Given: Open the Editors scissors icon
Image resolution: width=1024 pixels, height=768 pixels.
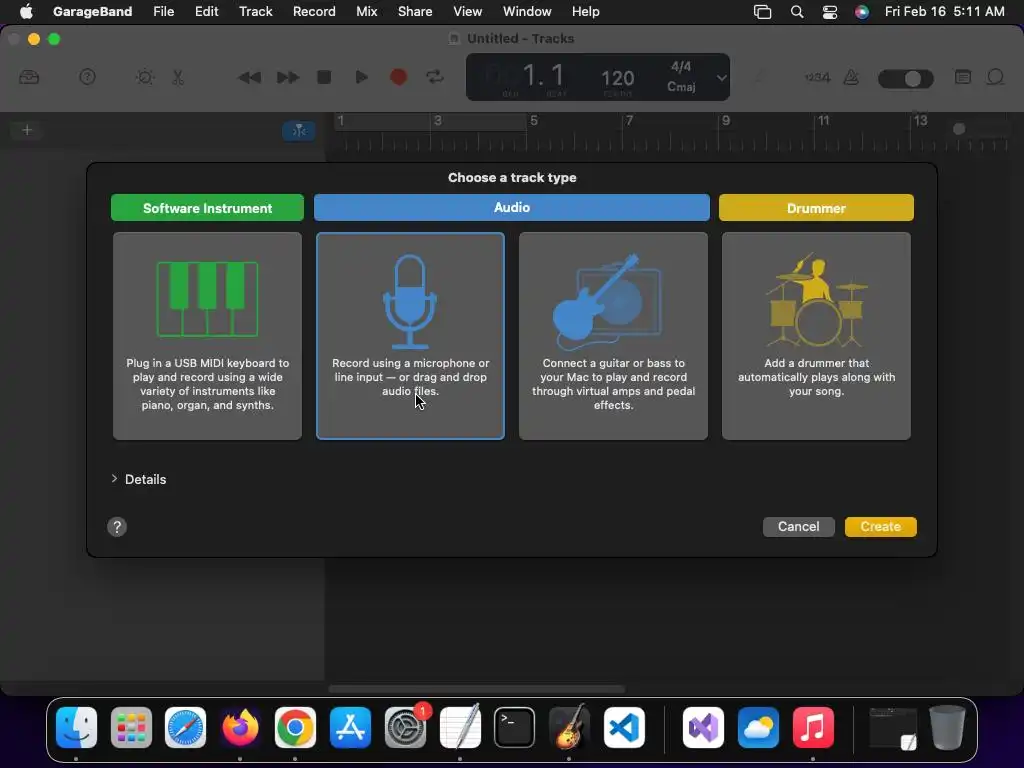Looking at the screenshot, I should click(178, 78).
